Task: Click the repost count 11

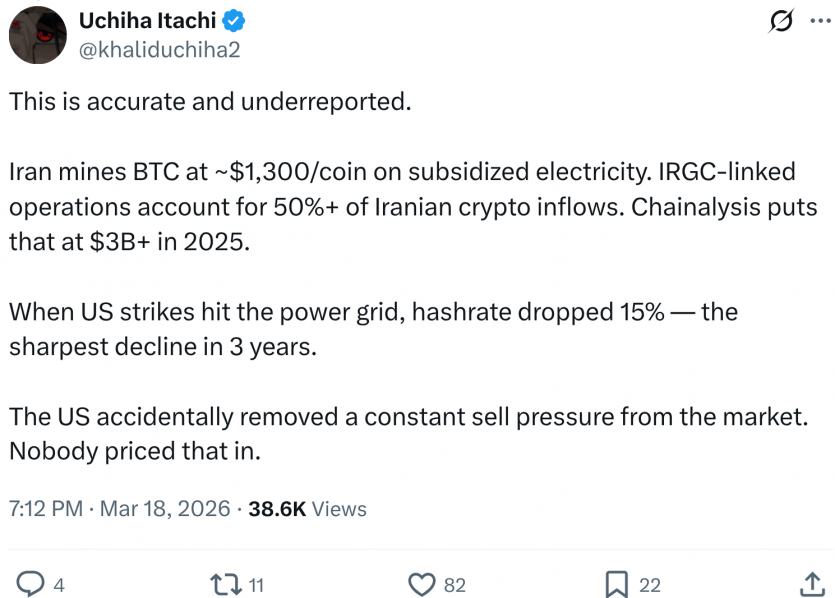Action: (256, 585)
